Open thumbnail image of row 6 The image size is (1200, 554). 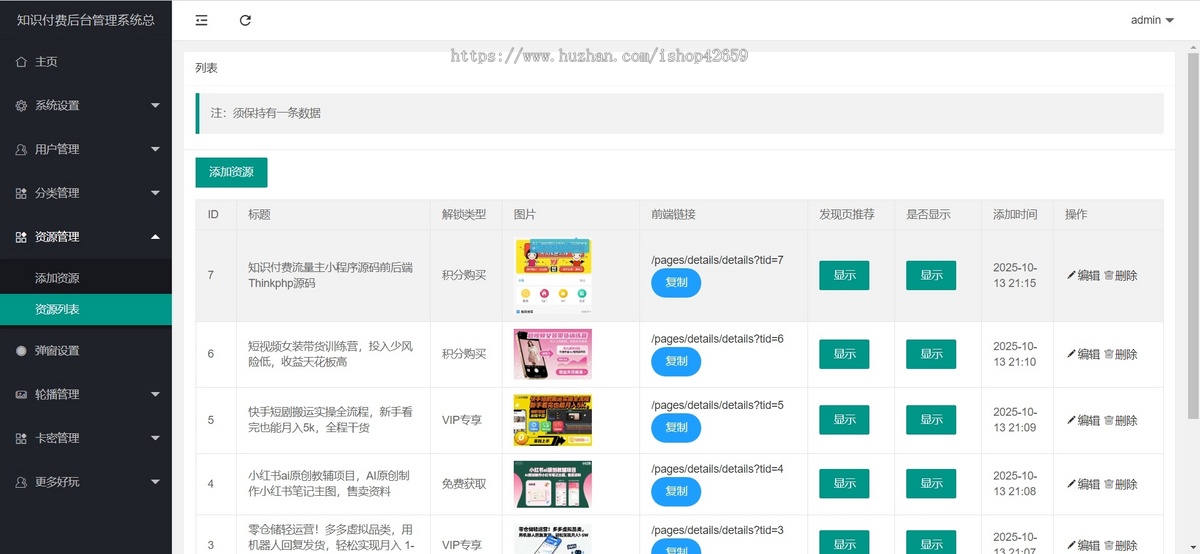(x=553, y=354)
